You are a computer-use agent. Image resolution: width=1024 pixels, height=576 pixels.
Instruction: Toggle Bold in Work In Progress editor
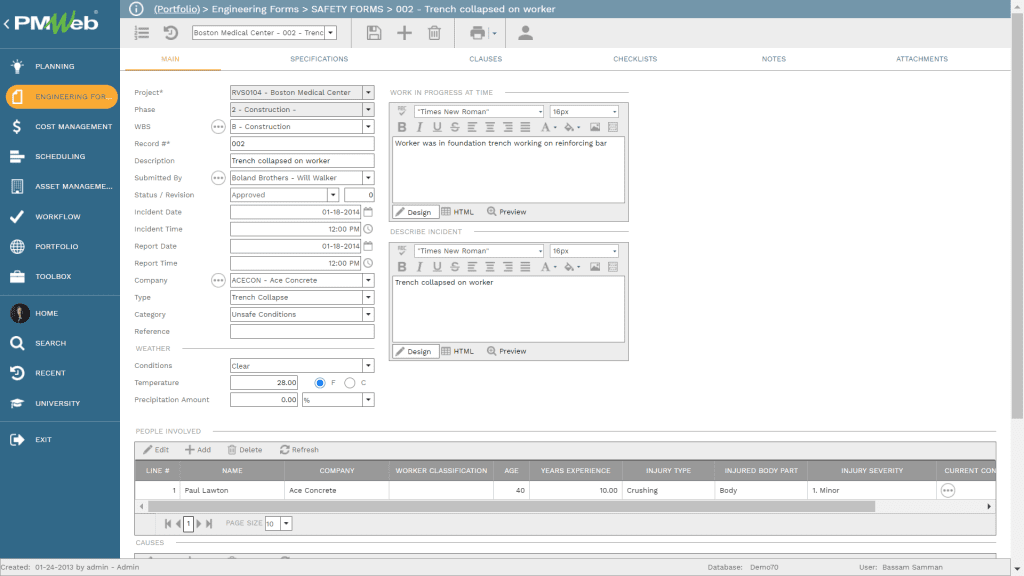click(402, 127)
